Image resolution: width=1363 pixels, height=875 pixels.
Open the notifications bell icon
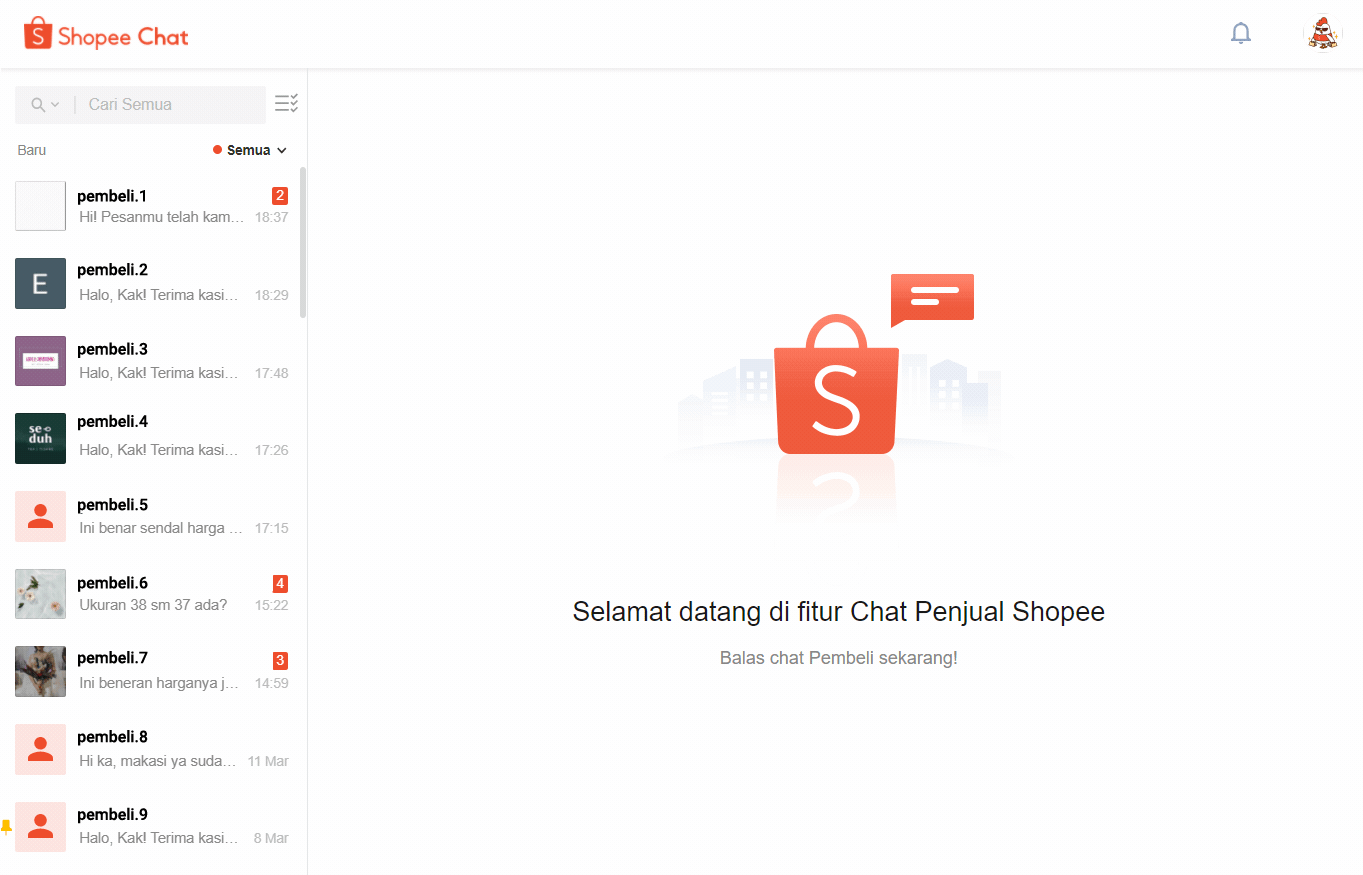tap(1241, 32)
